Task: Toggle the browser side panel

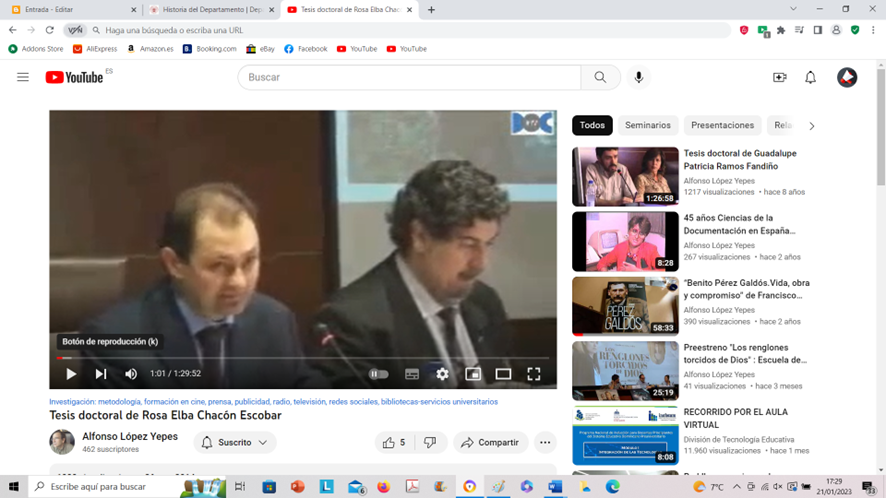Action: click(x=818, y=30)
